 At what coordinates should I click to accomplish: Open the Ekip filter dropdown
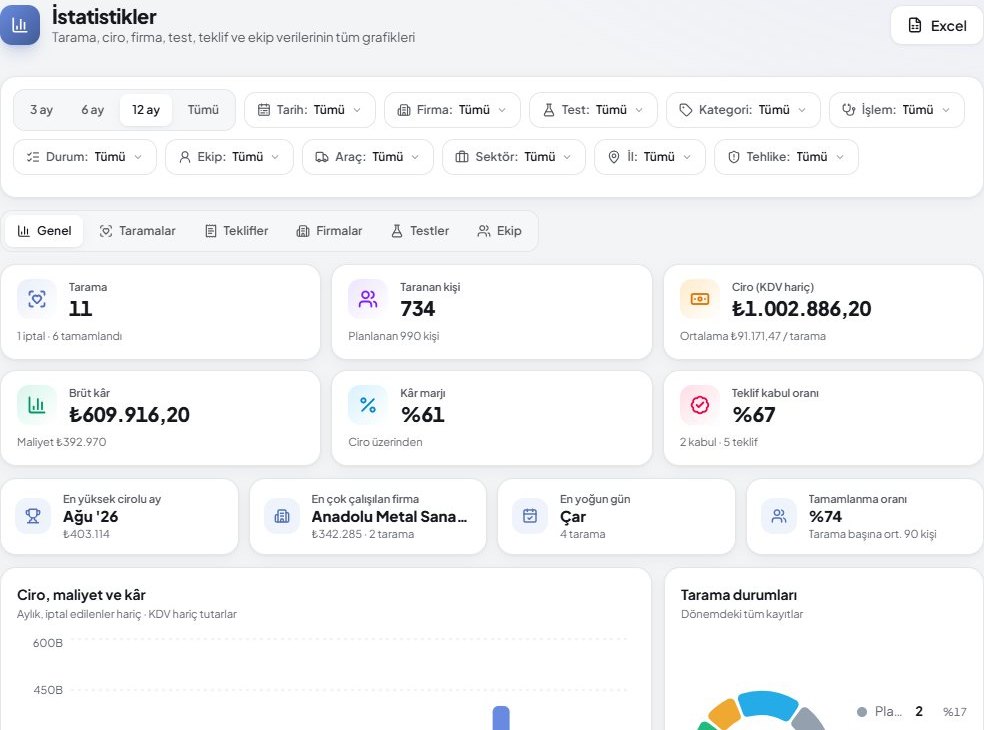[229, 157]
